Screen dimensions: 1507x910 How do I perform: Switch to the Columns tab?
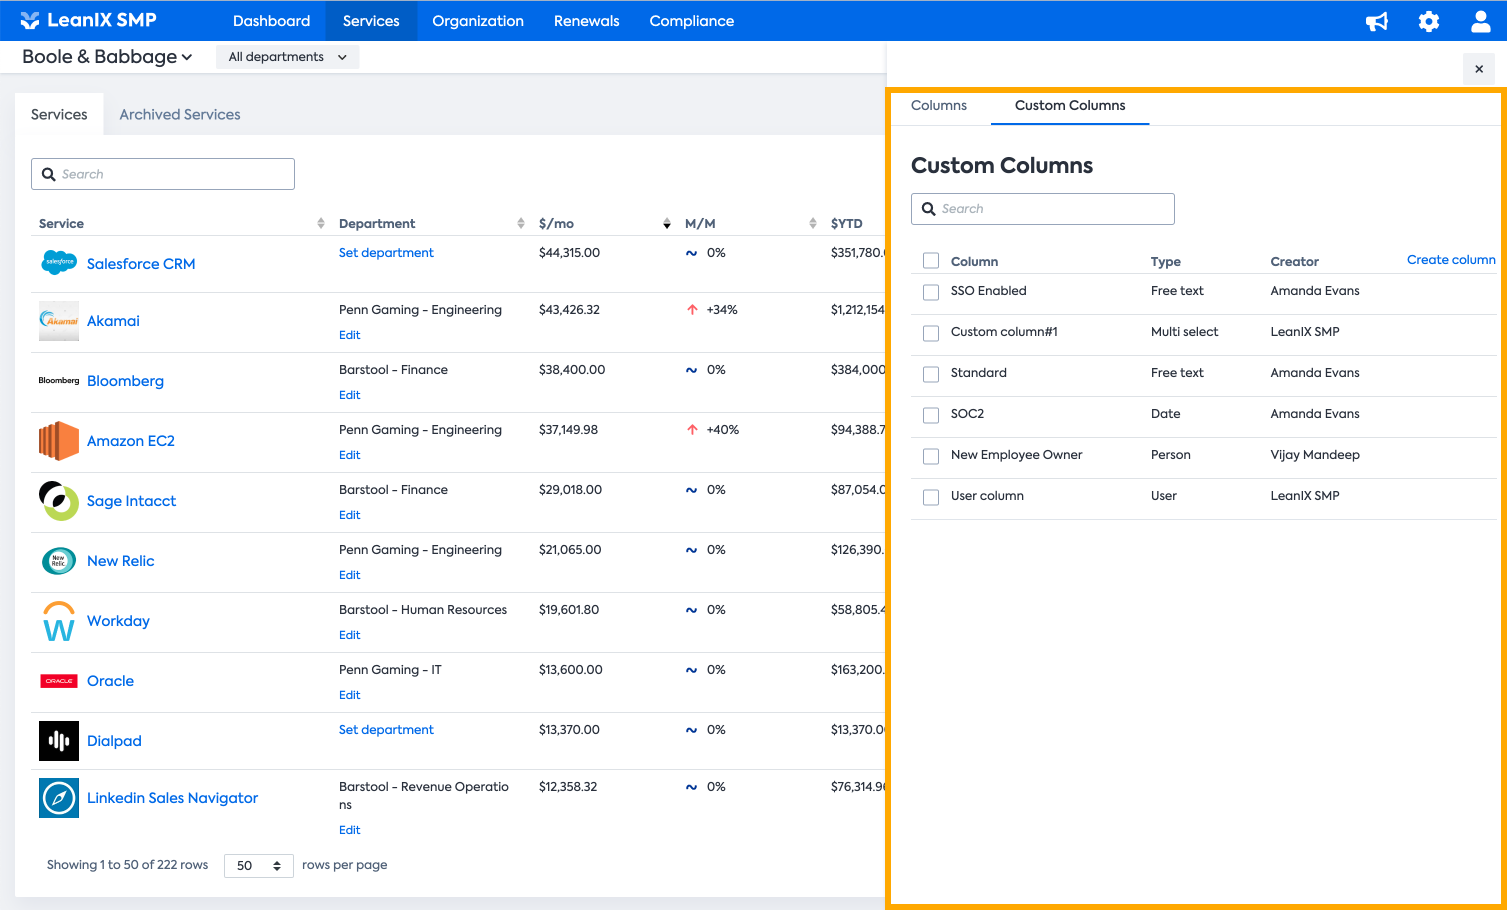(938, 106)
